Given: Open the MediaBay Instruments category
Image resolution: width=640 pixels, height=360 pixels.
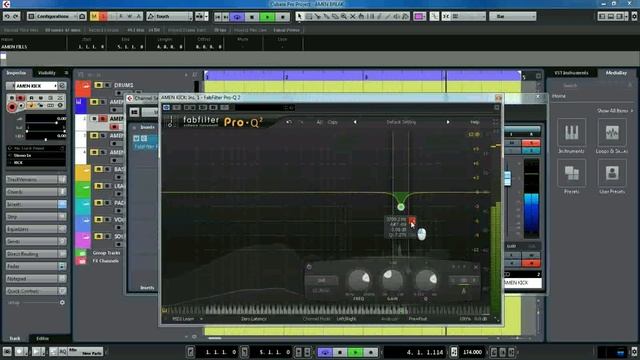Looking at the screenshot, I should coord(571,136).
